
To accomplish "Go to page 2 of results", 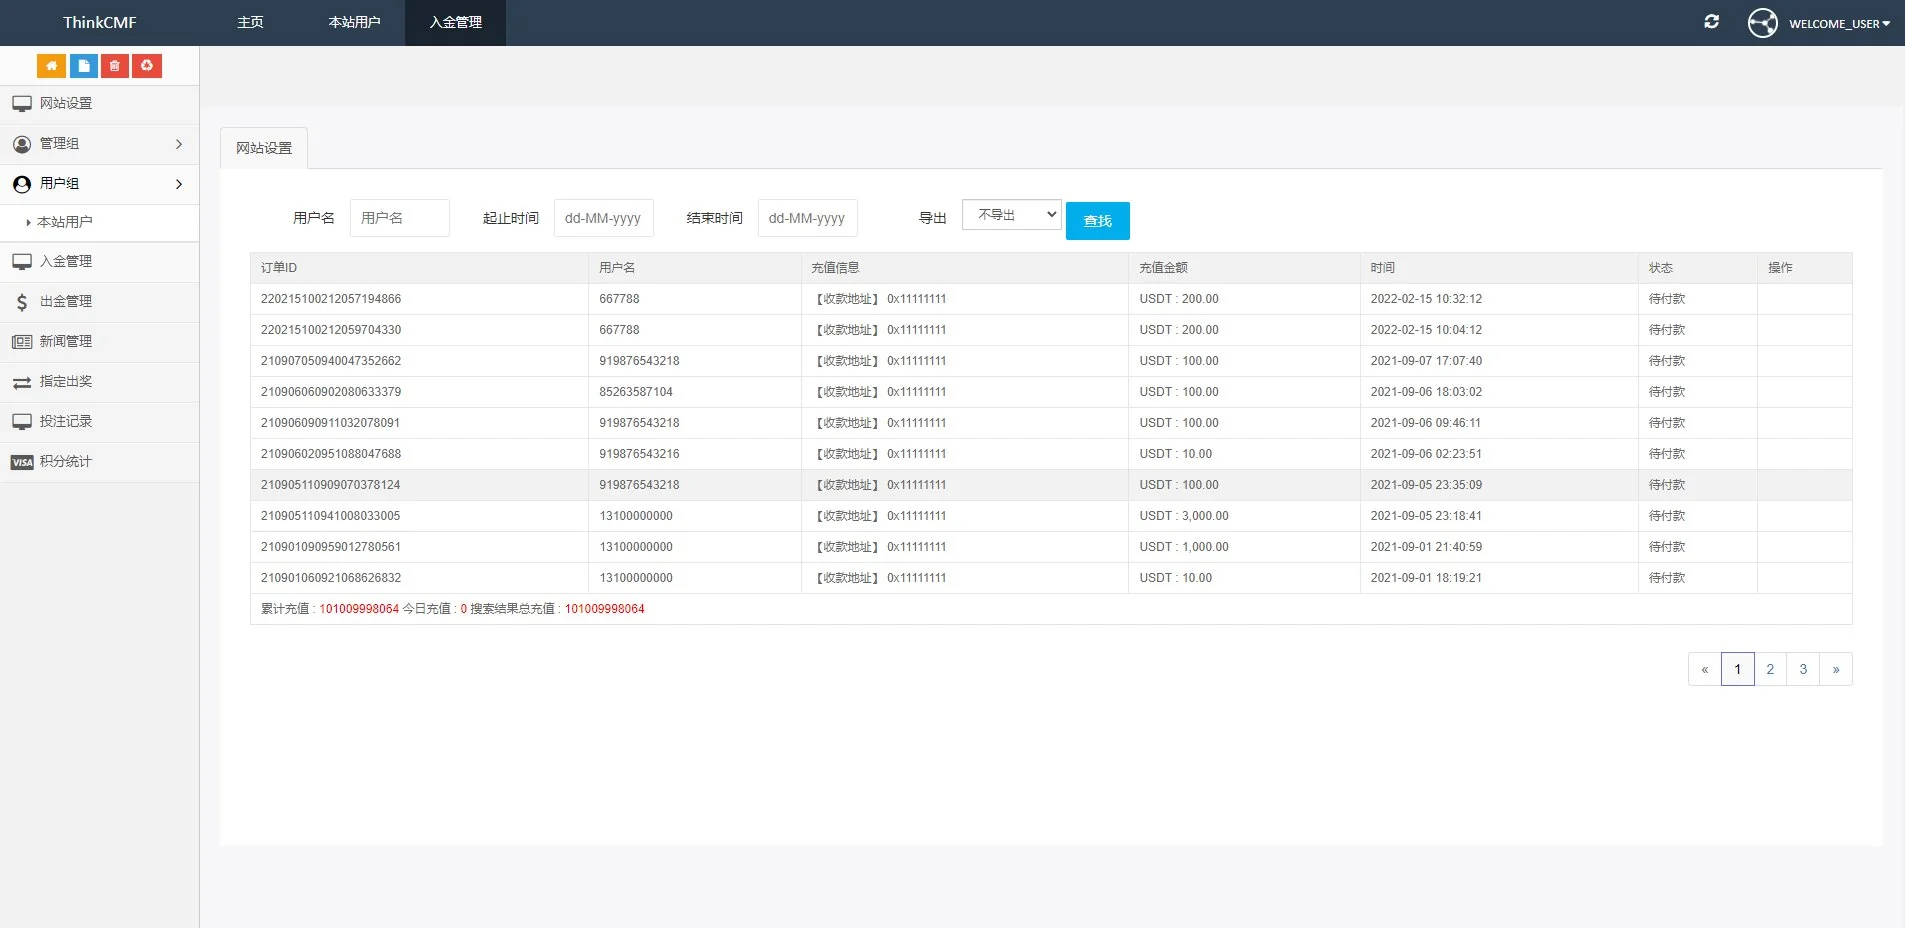I will [x=1770, y=669].
